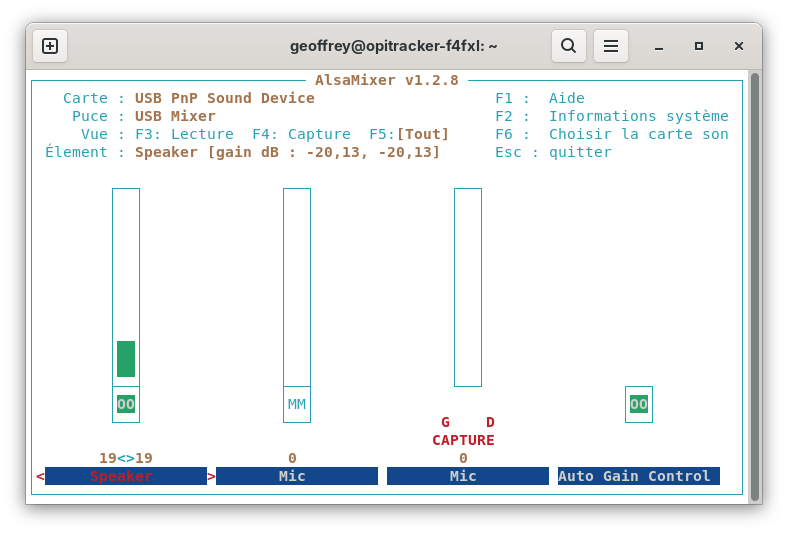Click the left arrow beside Speaker
This screenshot has width=788, height=533.
(x=40, y=476)
